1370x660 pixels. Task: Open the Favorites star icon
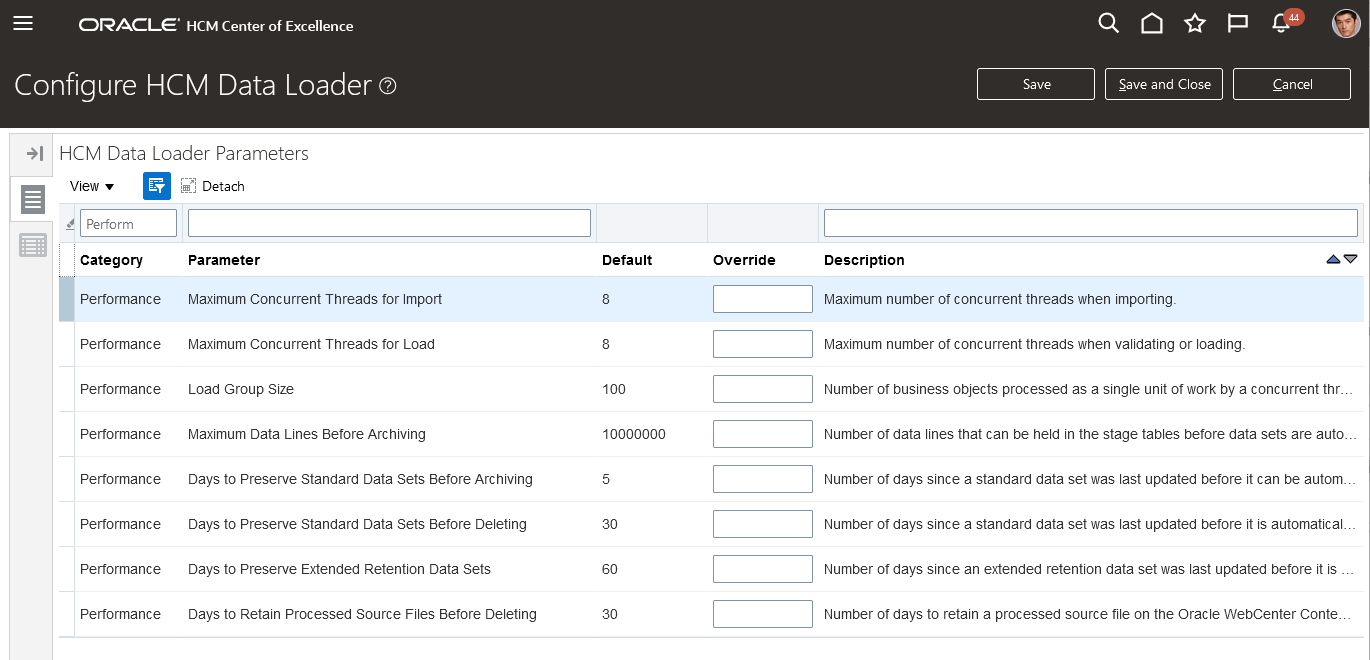click(x=1195, y=24)
